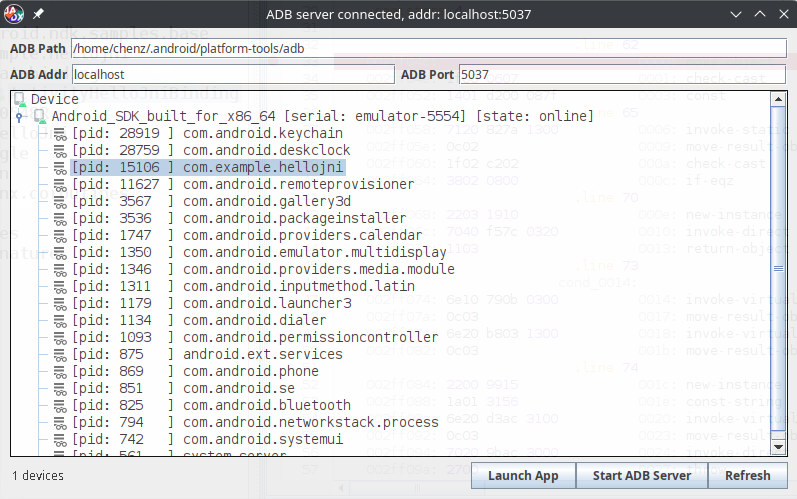
Task: Select process com.android.deskclock pid 28759
Action: point(211,150)
